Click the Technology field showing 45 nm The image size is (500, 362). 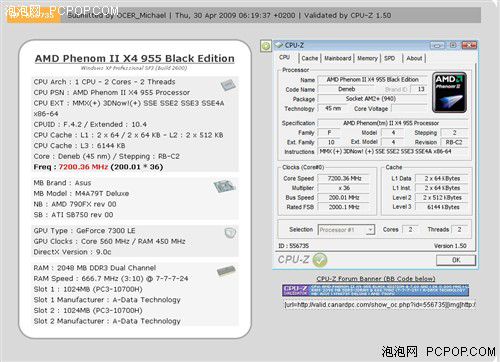pos(333,108)
